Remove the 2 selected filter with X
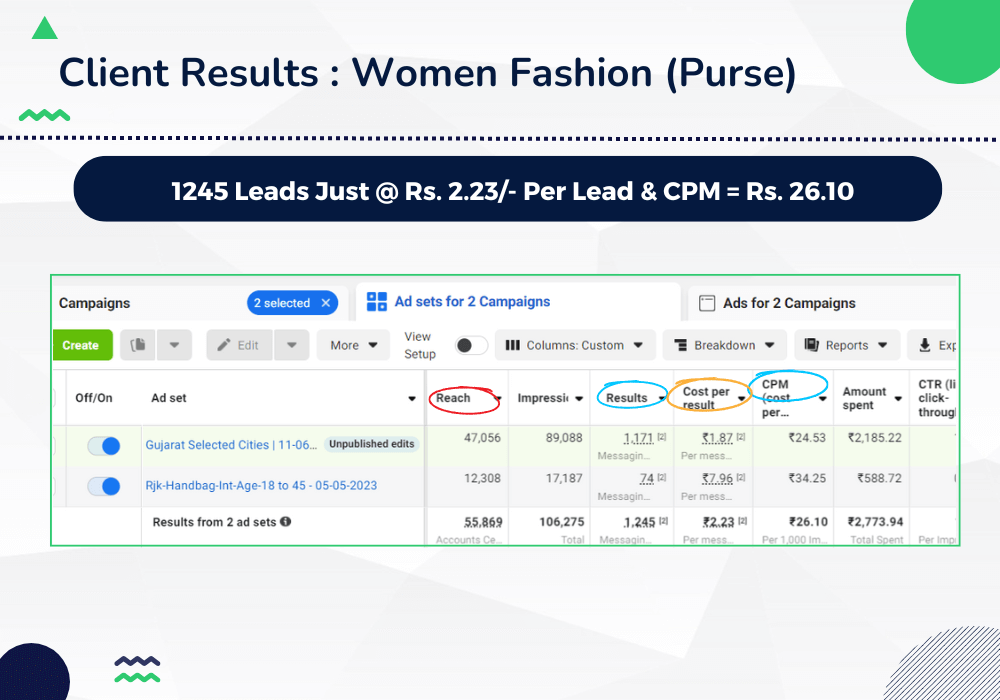Image resolution: width=1000 pixels, height=700 pixels. point(326,303)
